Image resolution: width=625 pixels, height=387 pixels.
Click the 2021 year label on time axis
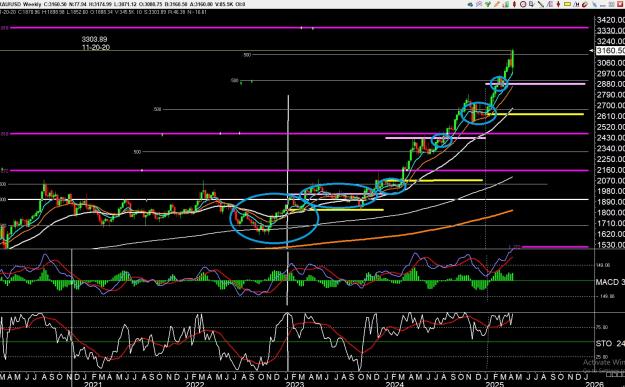pyautogui.click(x=93, y=384)
